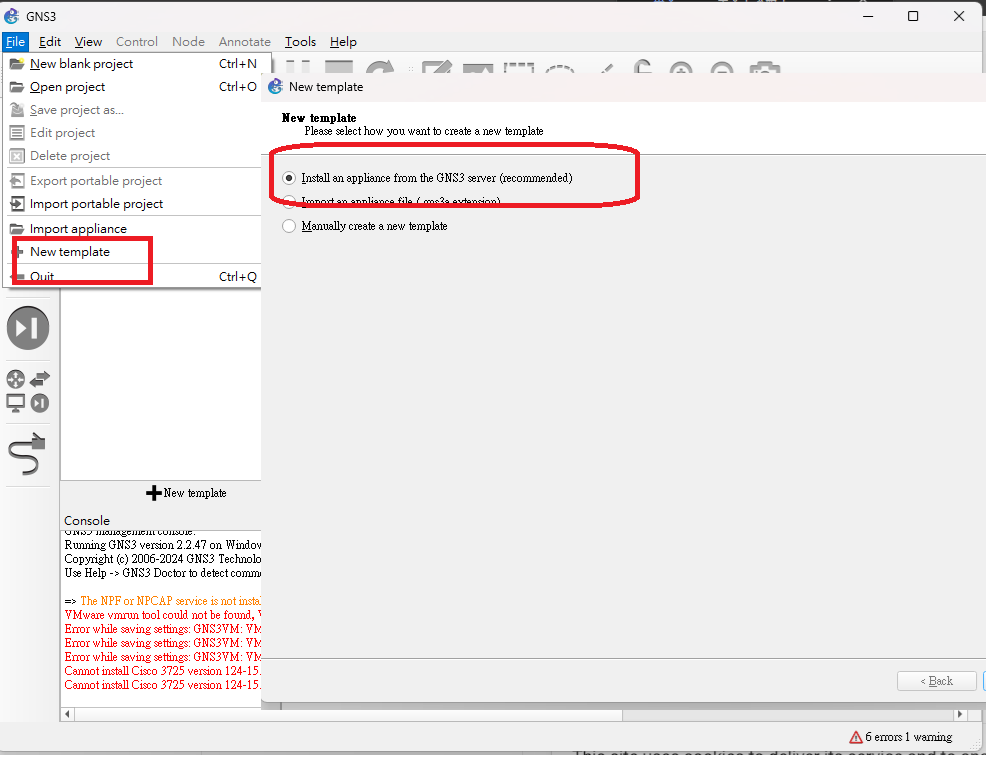
Task: Click the plus icon beside New template
Action: point(153,493)
